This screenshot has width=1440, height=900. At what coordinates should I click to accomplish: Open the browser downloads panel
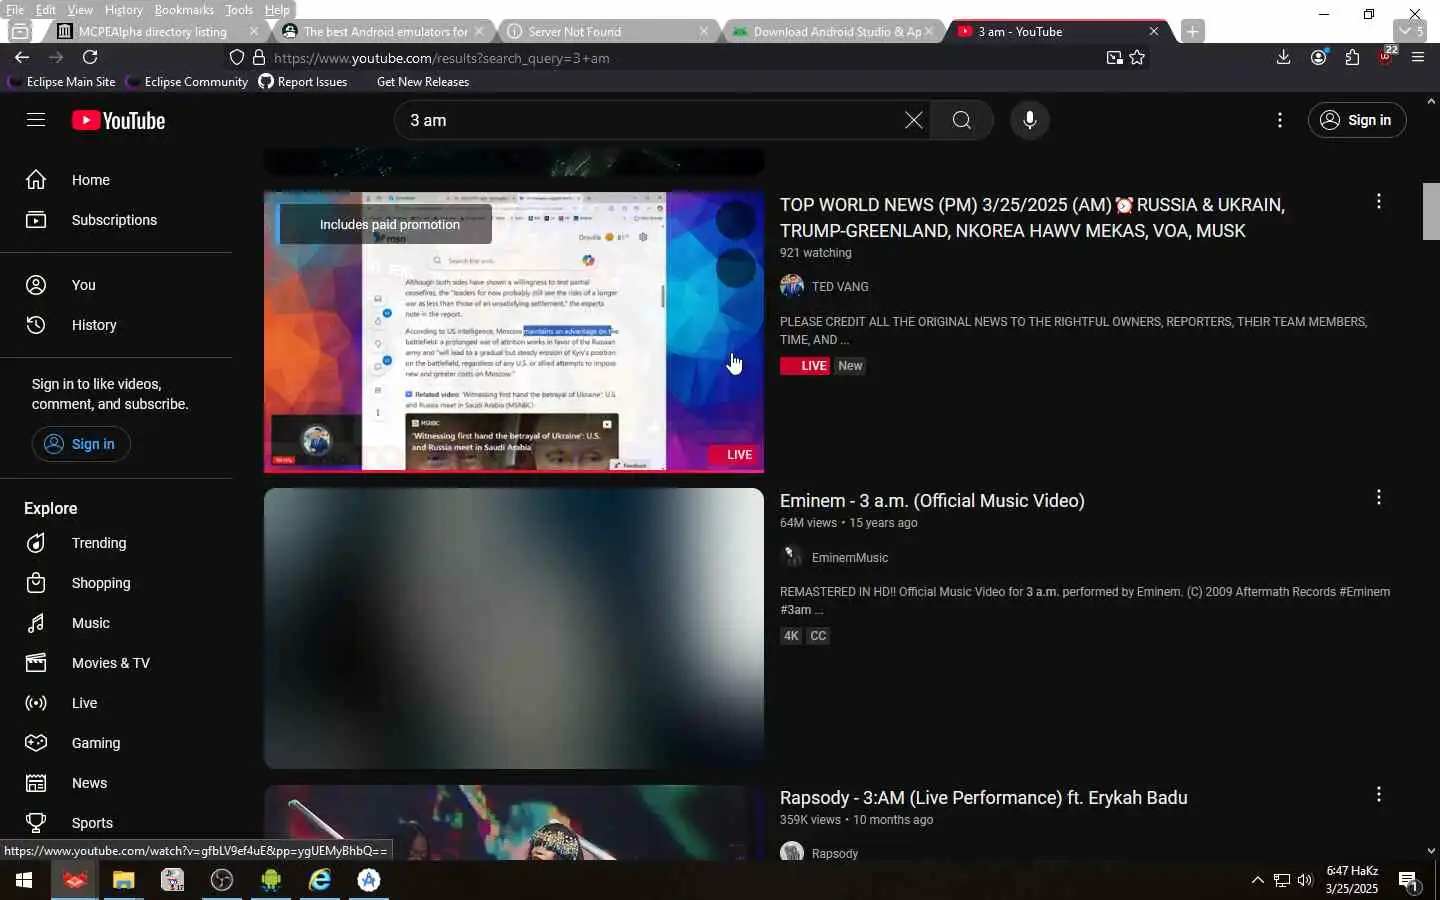tap(1283, 57)
